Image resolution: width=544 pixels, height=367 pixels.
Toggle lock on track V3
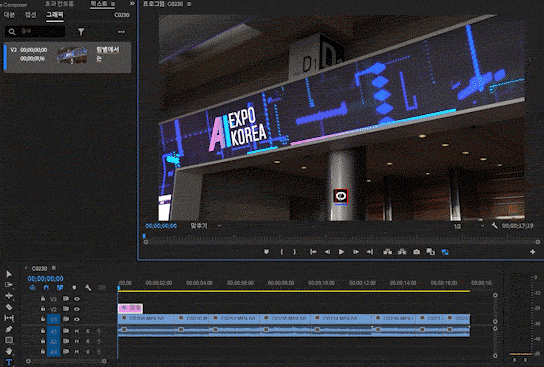pos(43,299)
